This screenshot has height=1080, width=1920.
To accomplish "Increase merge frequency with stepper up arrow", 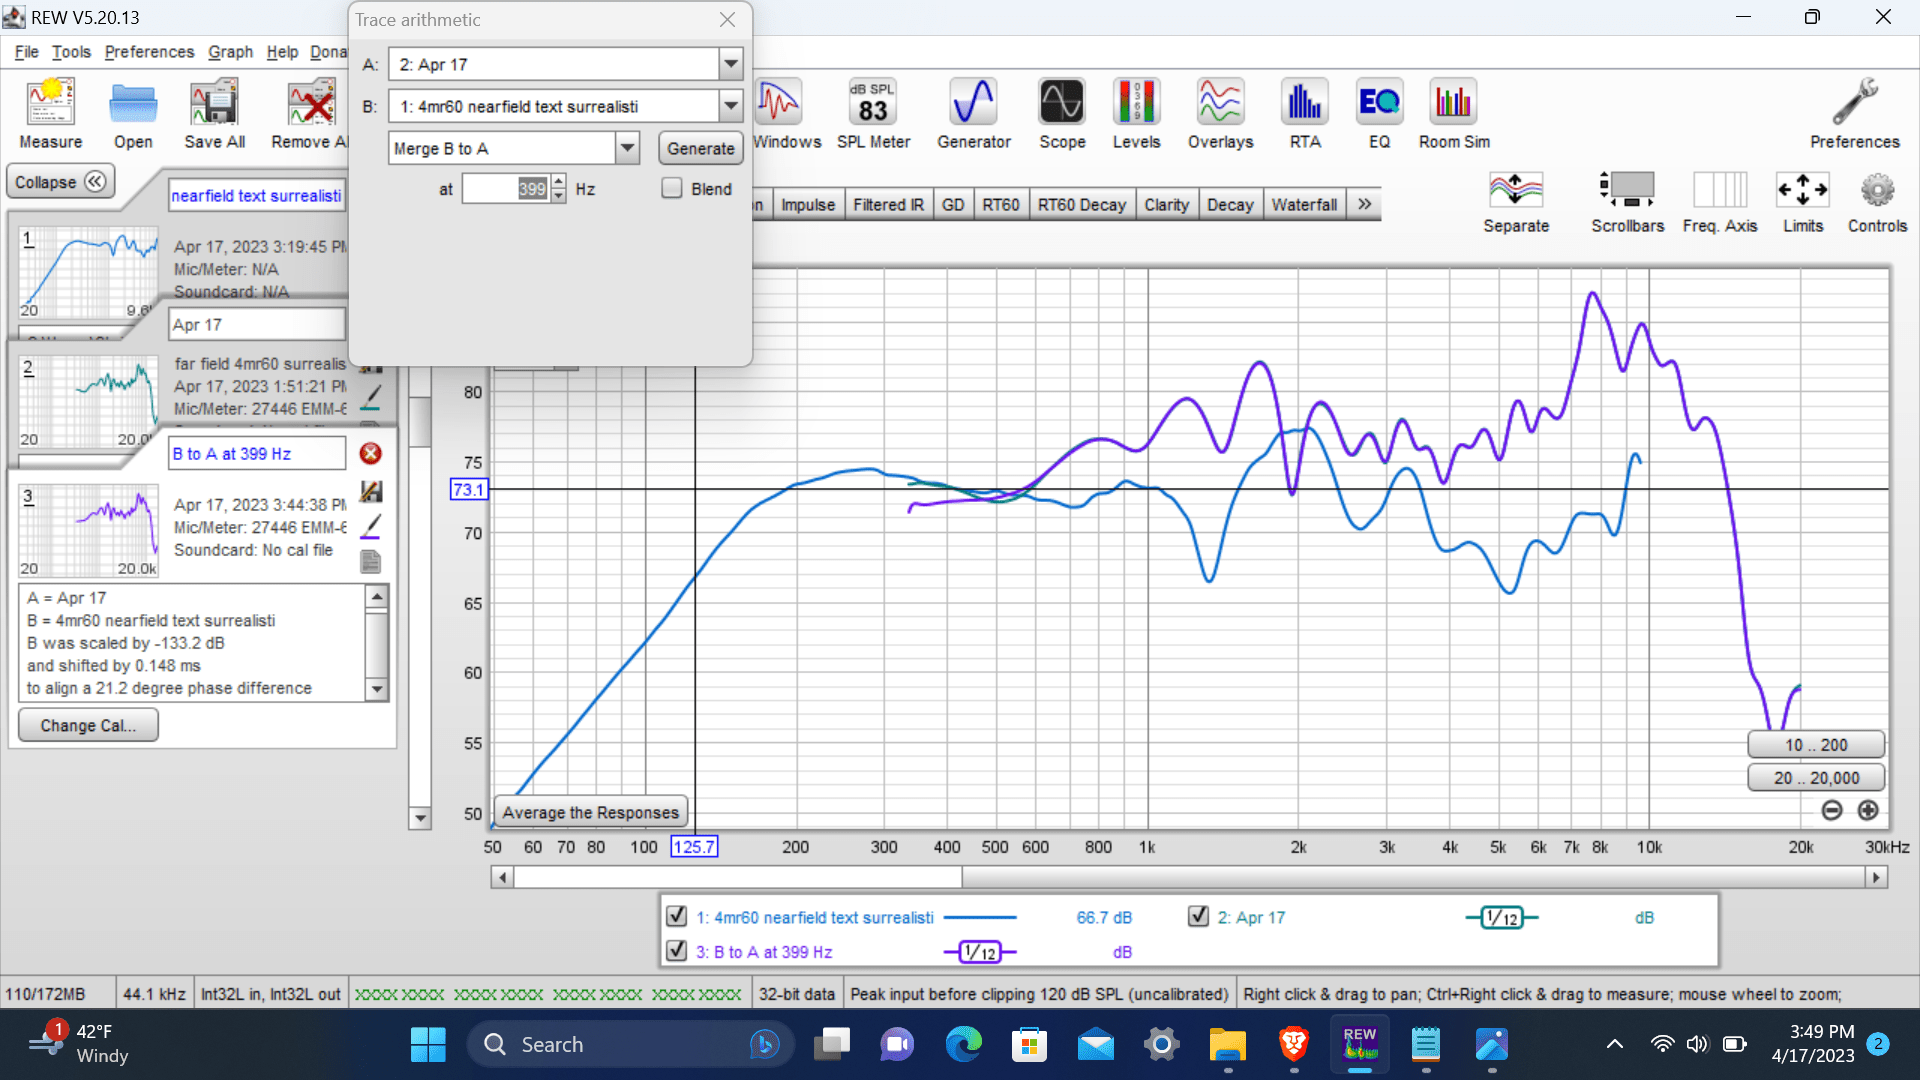I will [558, 182].
